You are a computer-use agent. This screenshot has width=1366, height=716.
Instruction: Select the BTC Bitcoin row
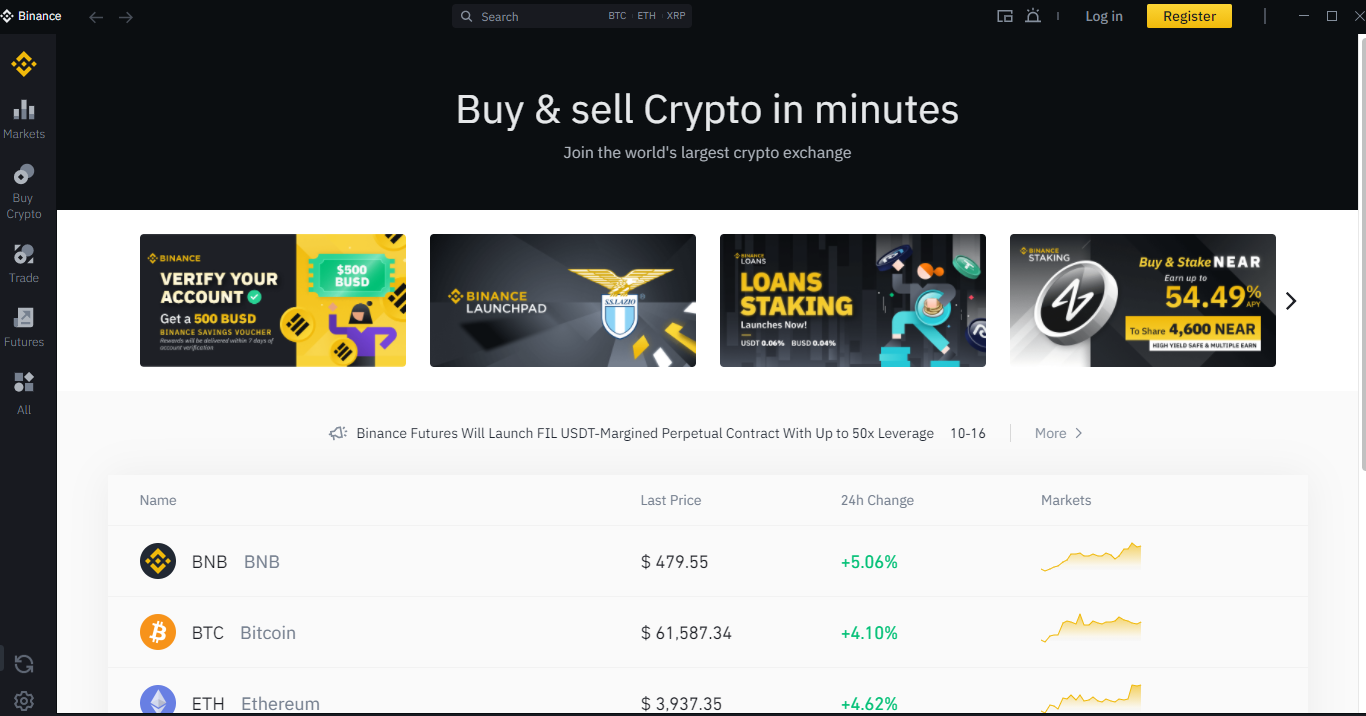coord(708,633)
